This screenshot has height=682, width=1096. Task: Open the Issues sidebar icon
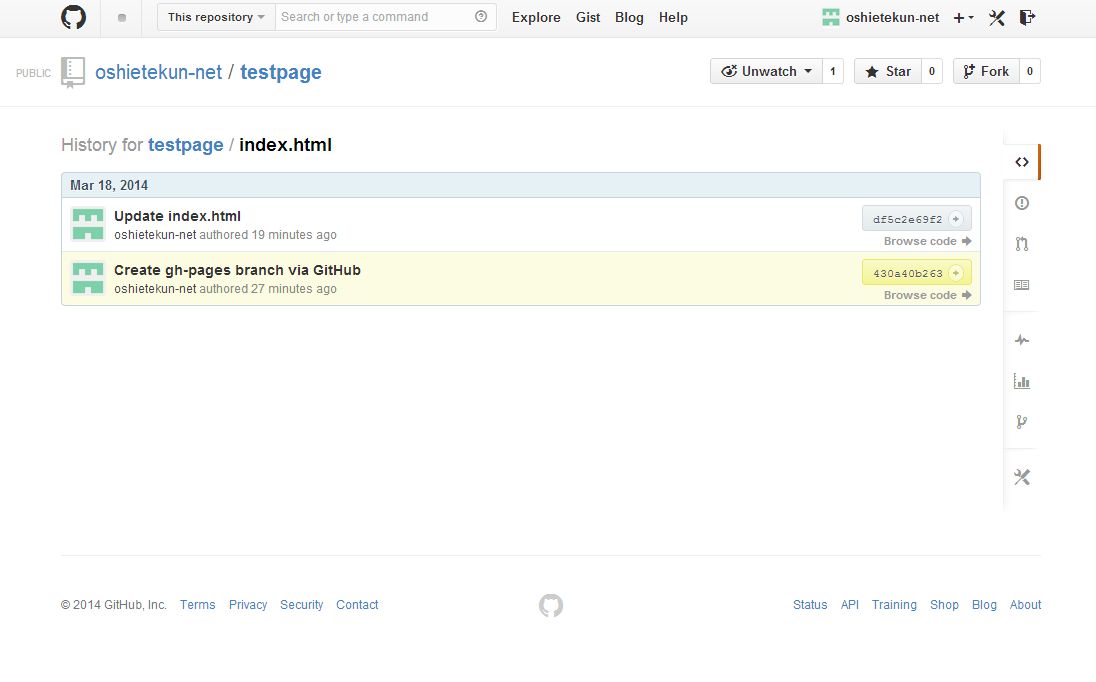(1022, 203)
